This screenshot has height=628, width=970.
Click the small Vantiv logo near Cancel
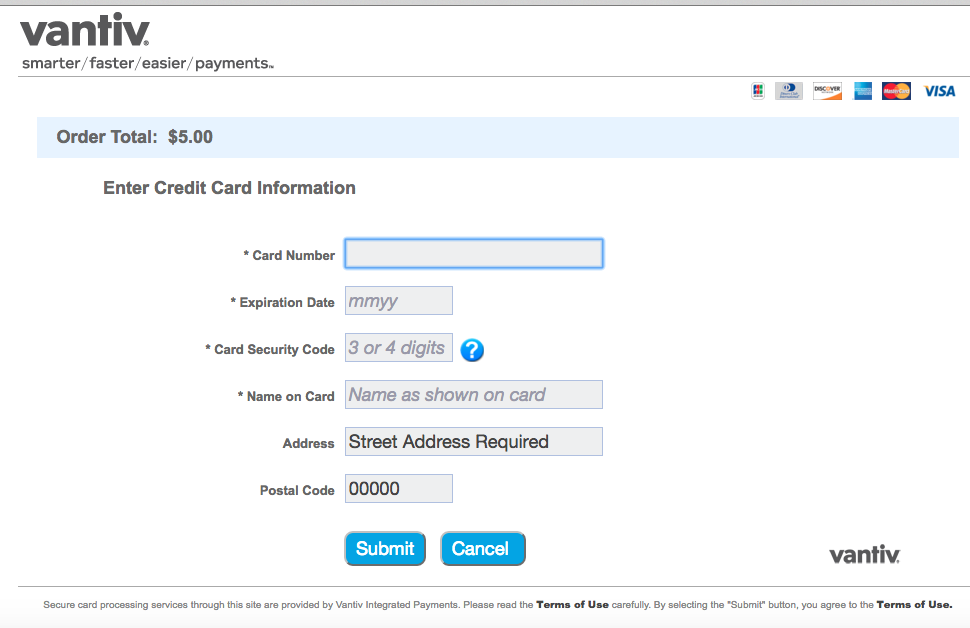[x=864, y=554]
